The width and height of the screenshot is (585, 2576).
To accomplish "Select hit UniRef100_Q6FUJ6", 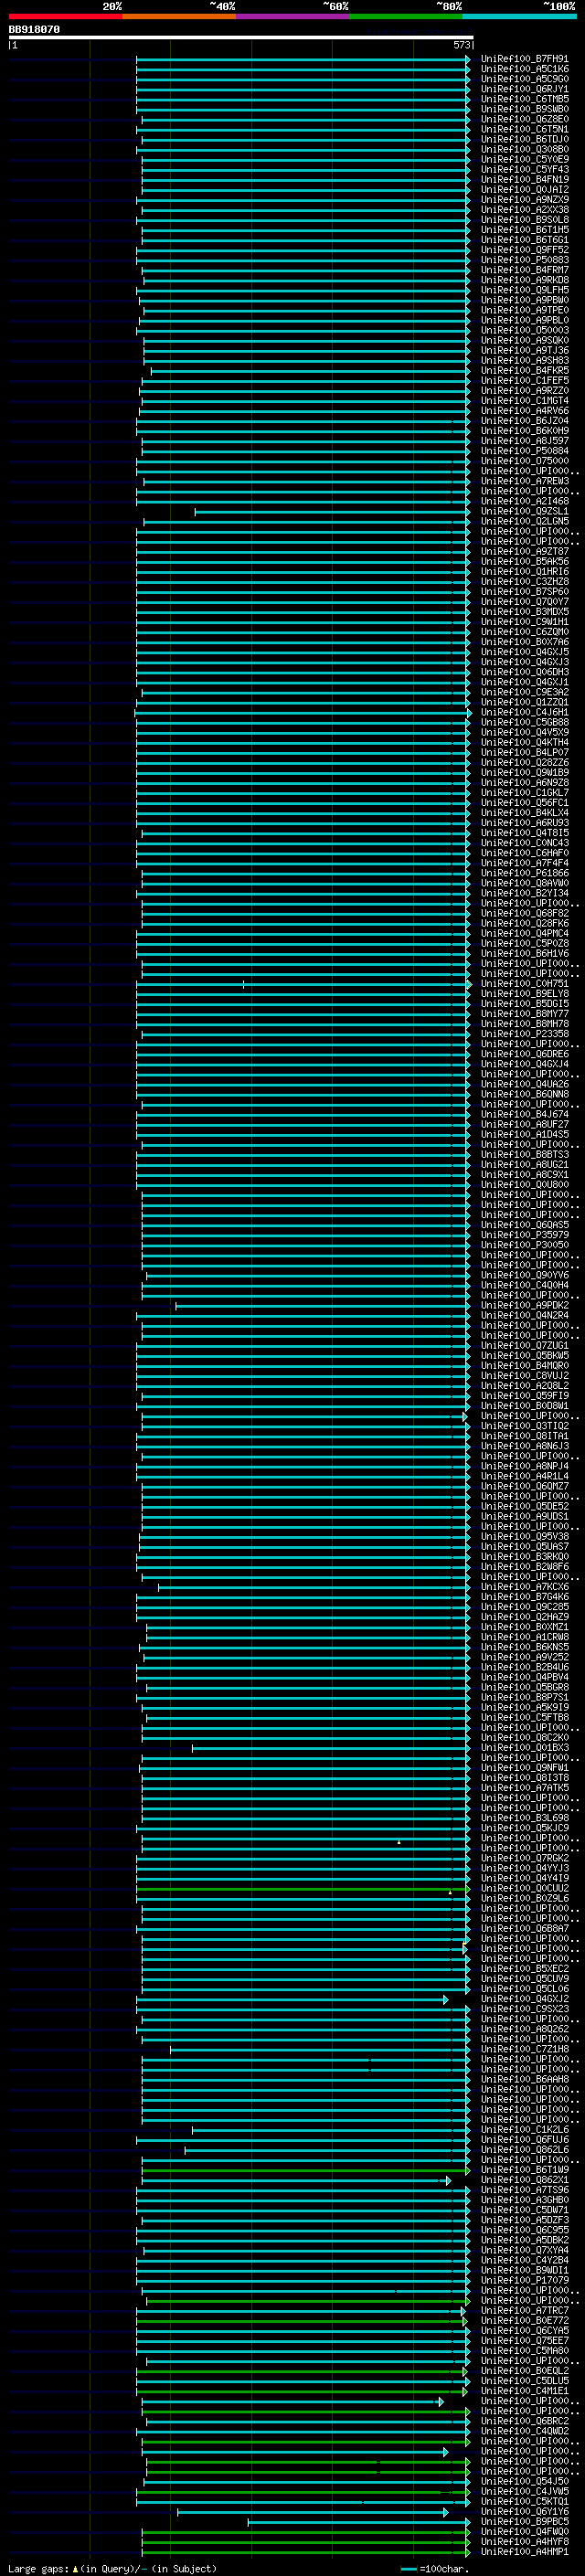I will [x=524, y=2140].
